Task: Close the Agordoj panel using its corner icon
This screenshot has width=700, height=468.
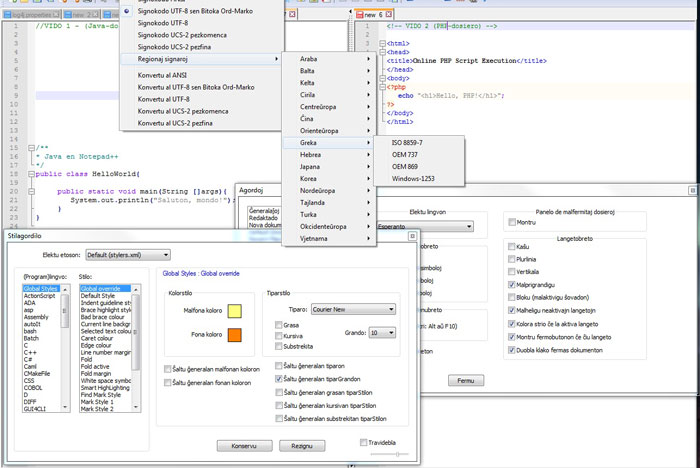Action: (x=692, y=190)
